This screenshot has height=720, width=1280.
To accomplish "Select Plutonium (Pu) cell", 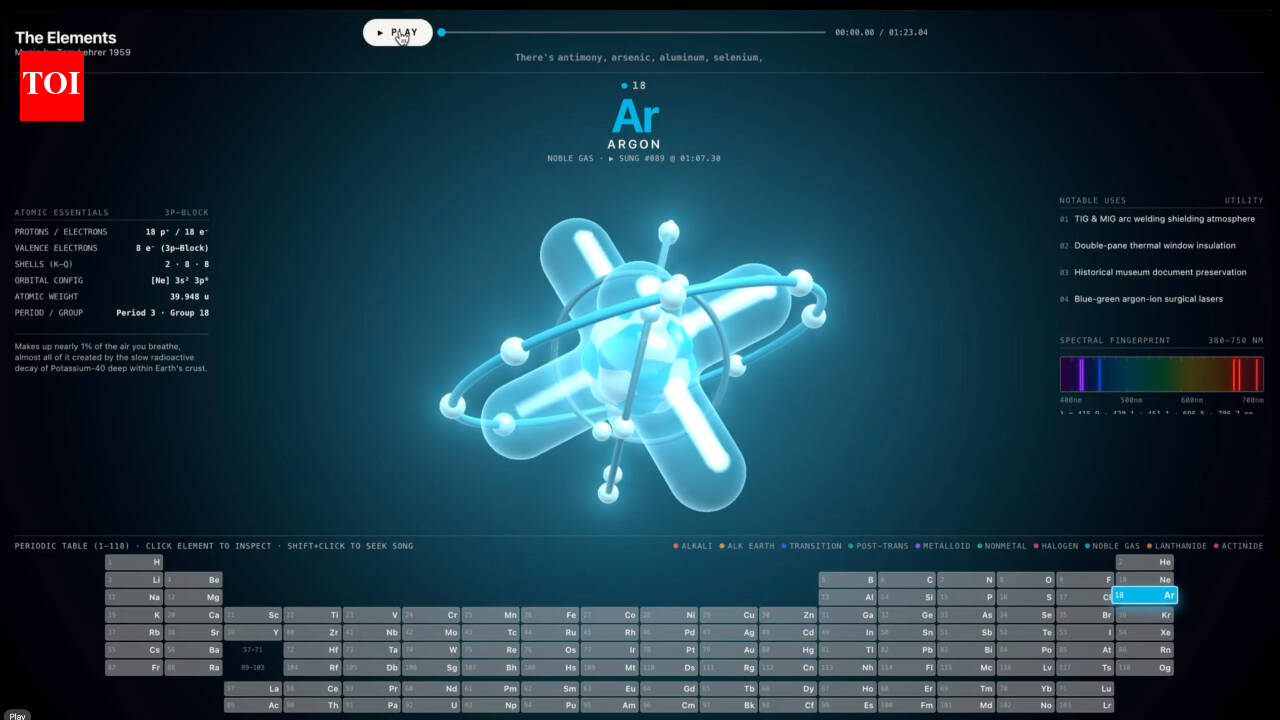I will [x=550, y=705].
